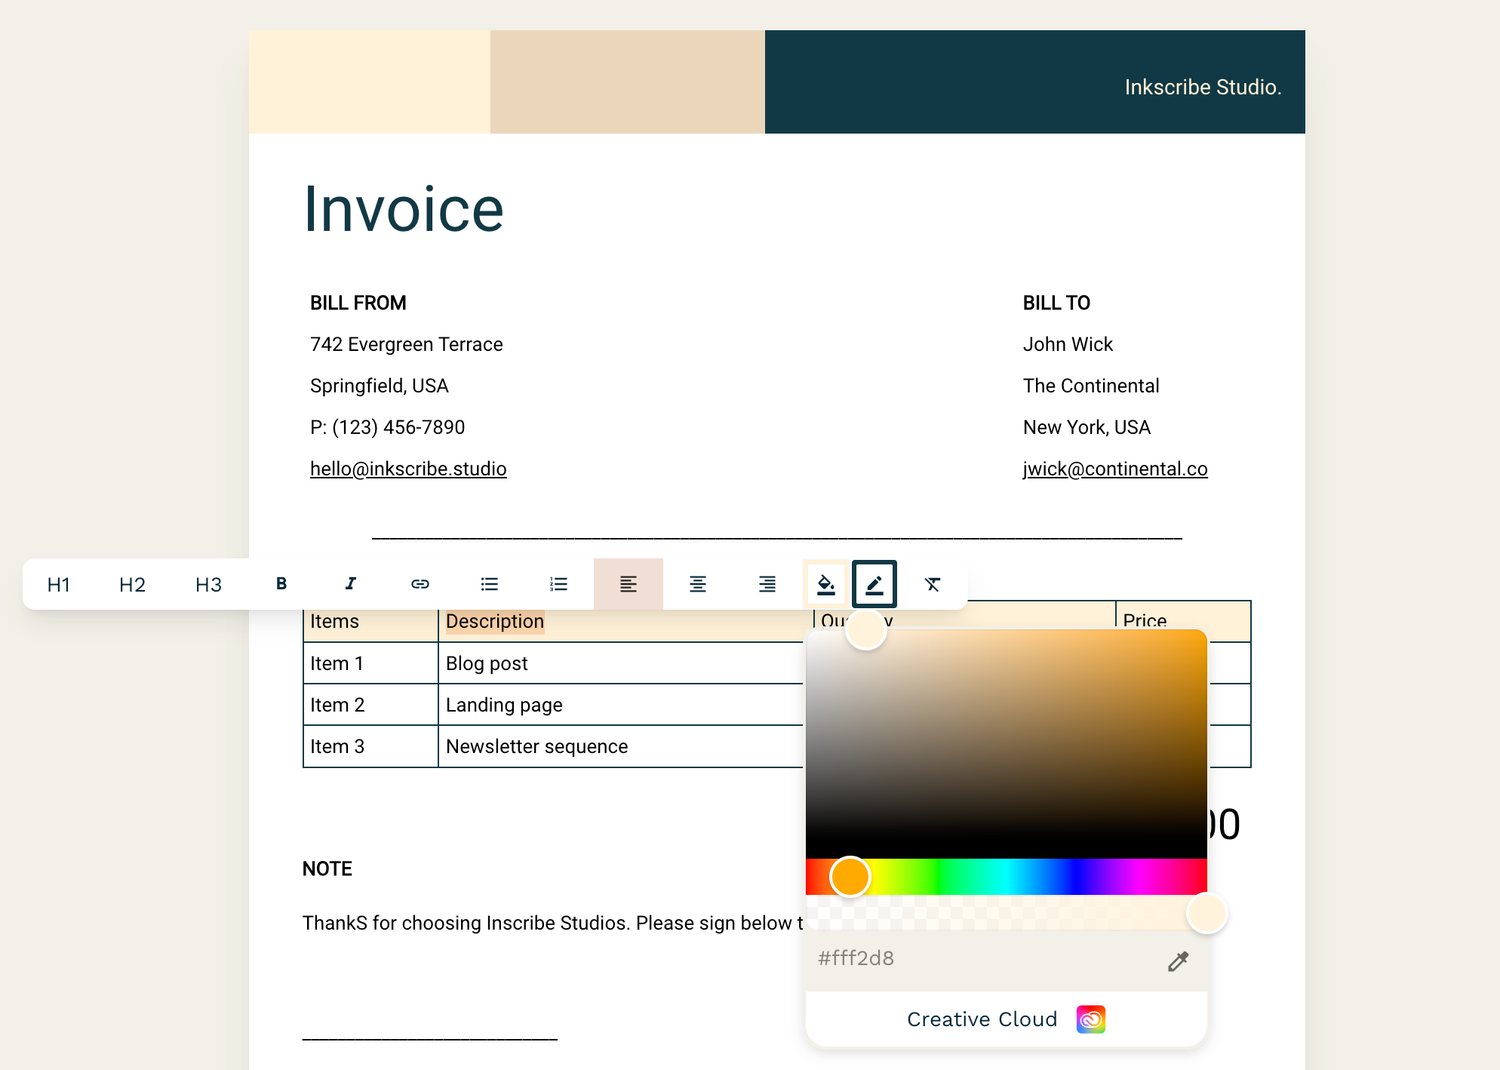This screenshot has width=1500, height=1070.
Task: Toggle bold formatting
Action: [x=281, y=584]
